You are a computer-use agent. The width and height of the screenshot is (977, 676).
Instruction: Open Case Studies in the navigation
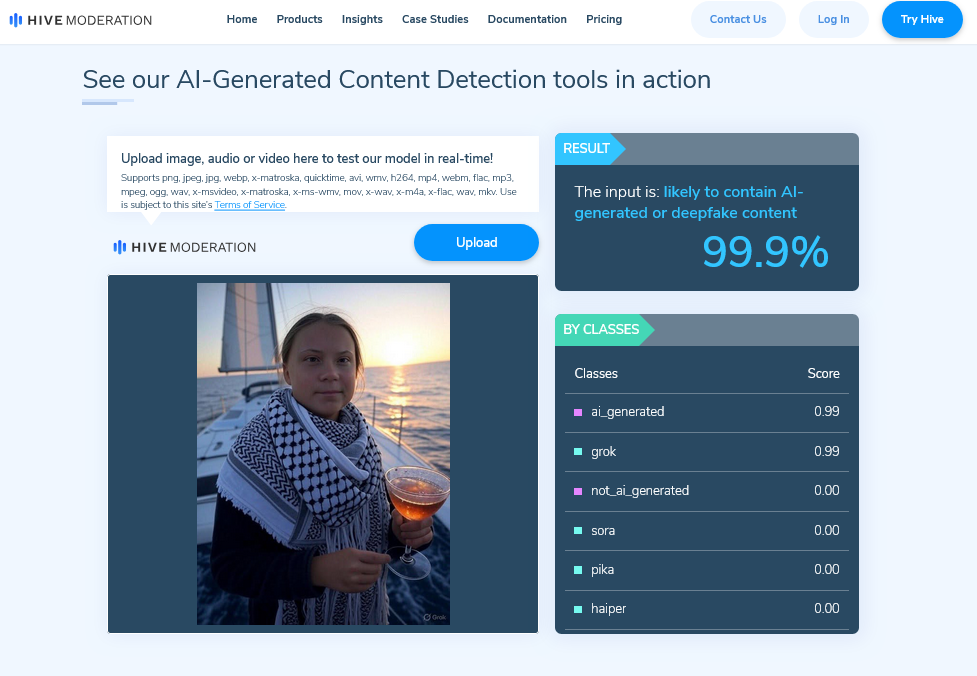coord(435,19)
